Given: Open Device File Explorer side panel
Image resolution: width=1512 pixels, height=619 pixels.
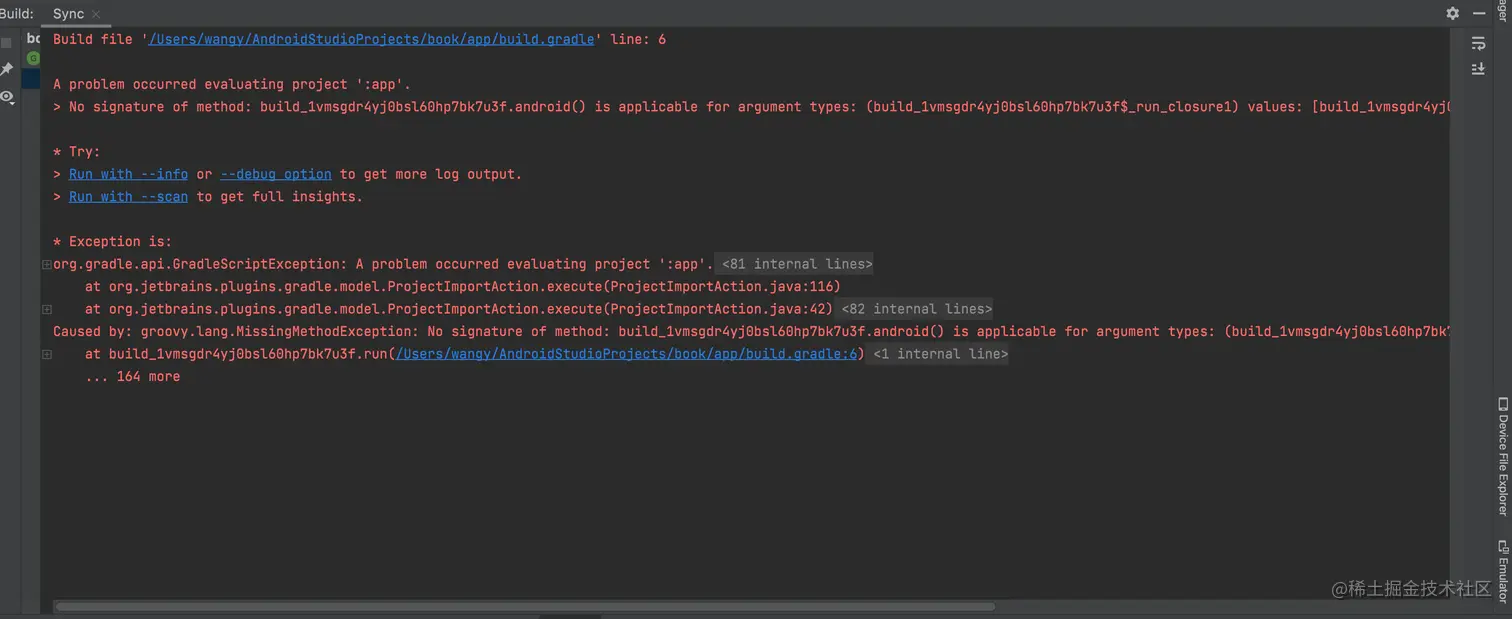Looking at the screenshot, I should pyautogui.click(x=1502, y=456).
